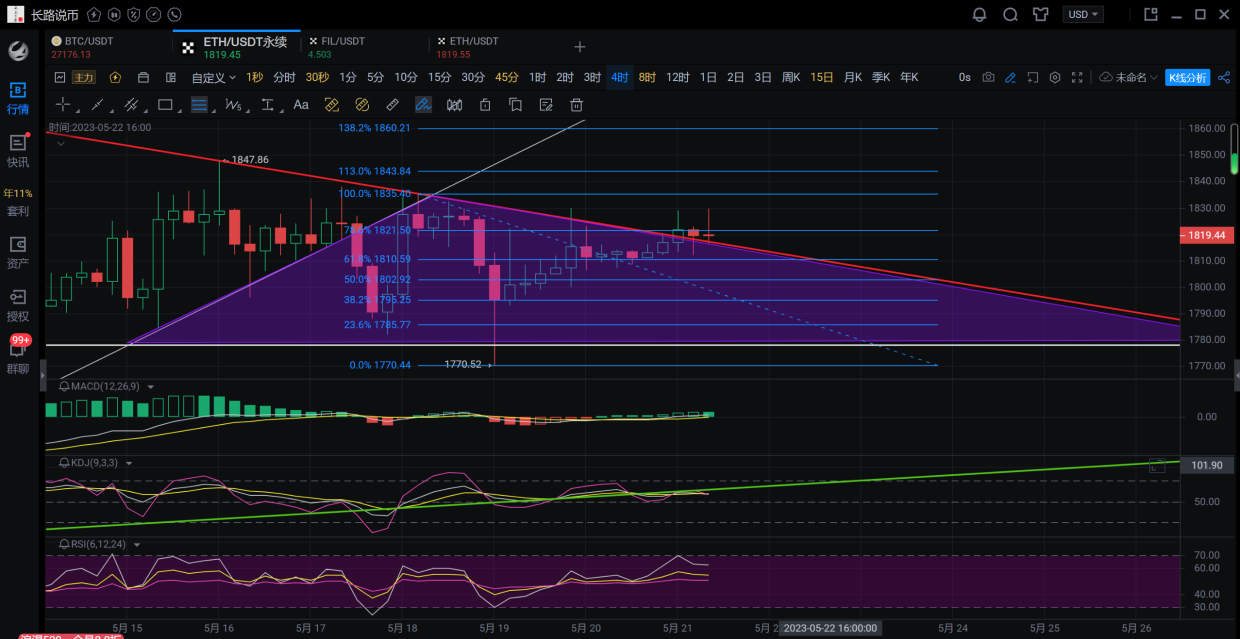Open the drawing notes edit icon
1240x639 pixels.
pyautogui.click(x=545, y=104)
